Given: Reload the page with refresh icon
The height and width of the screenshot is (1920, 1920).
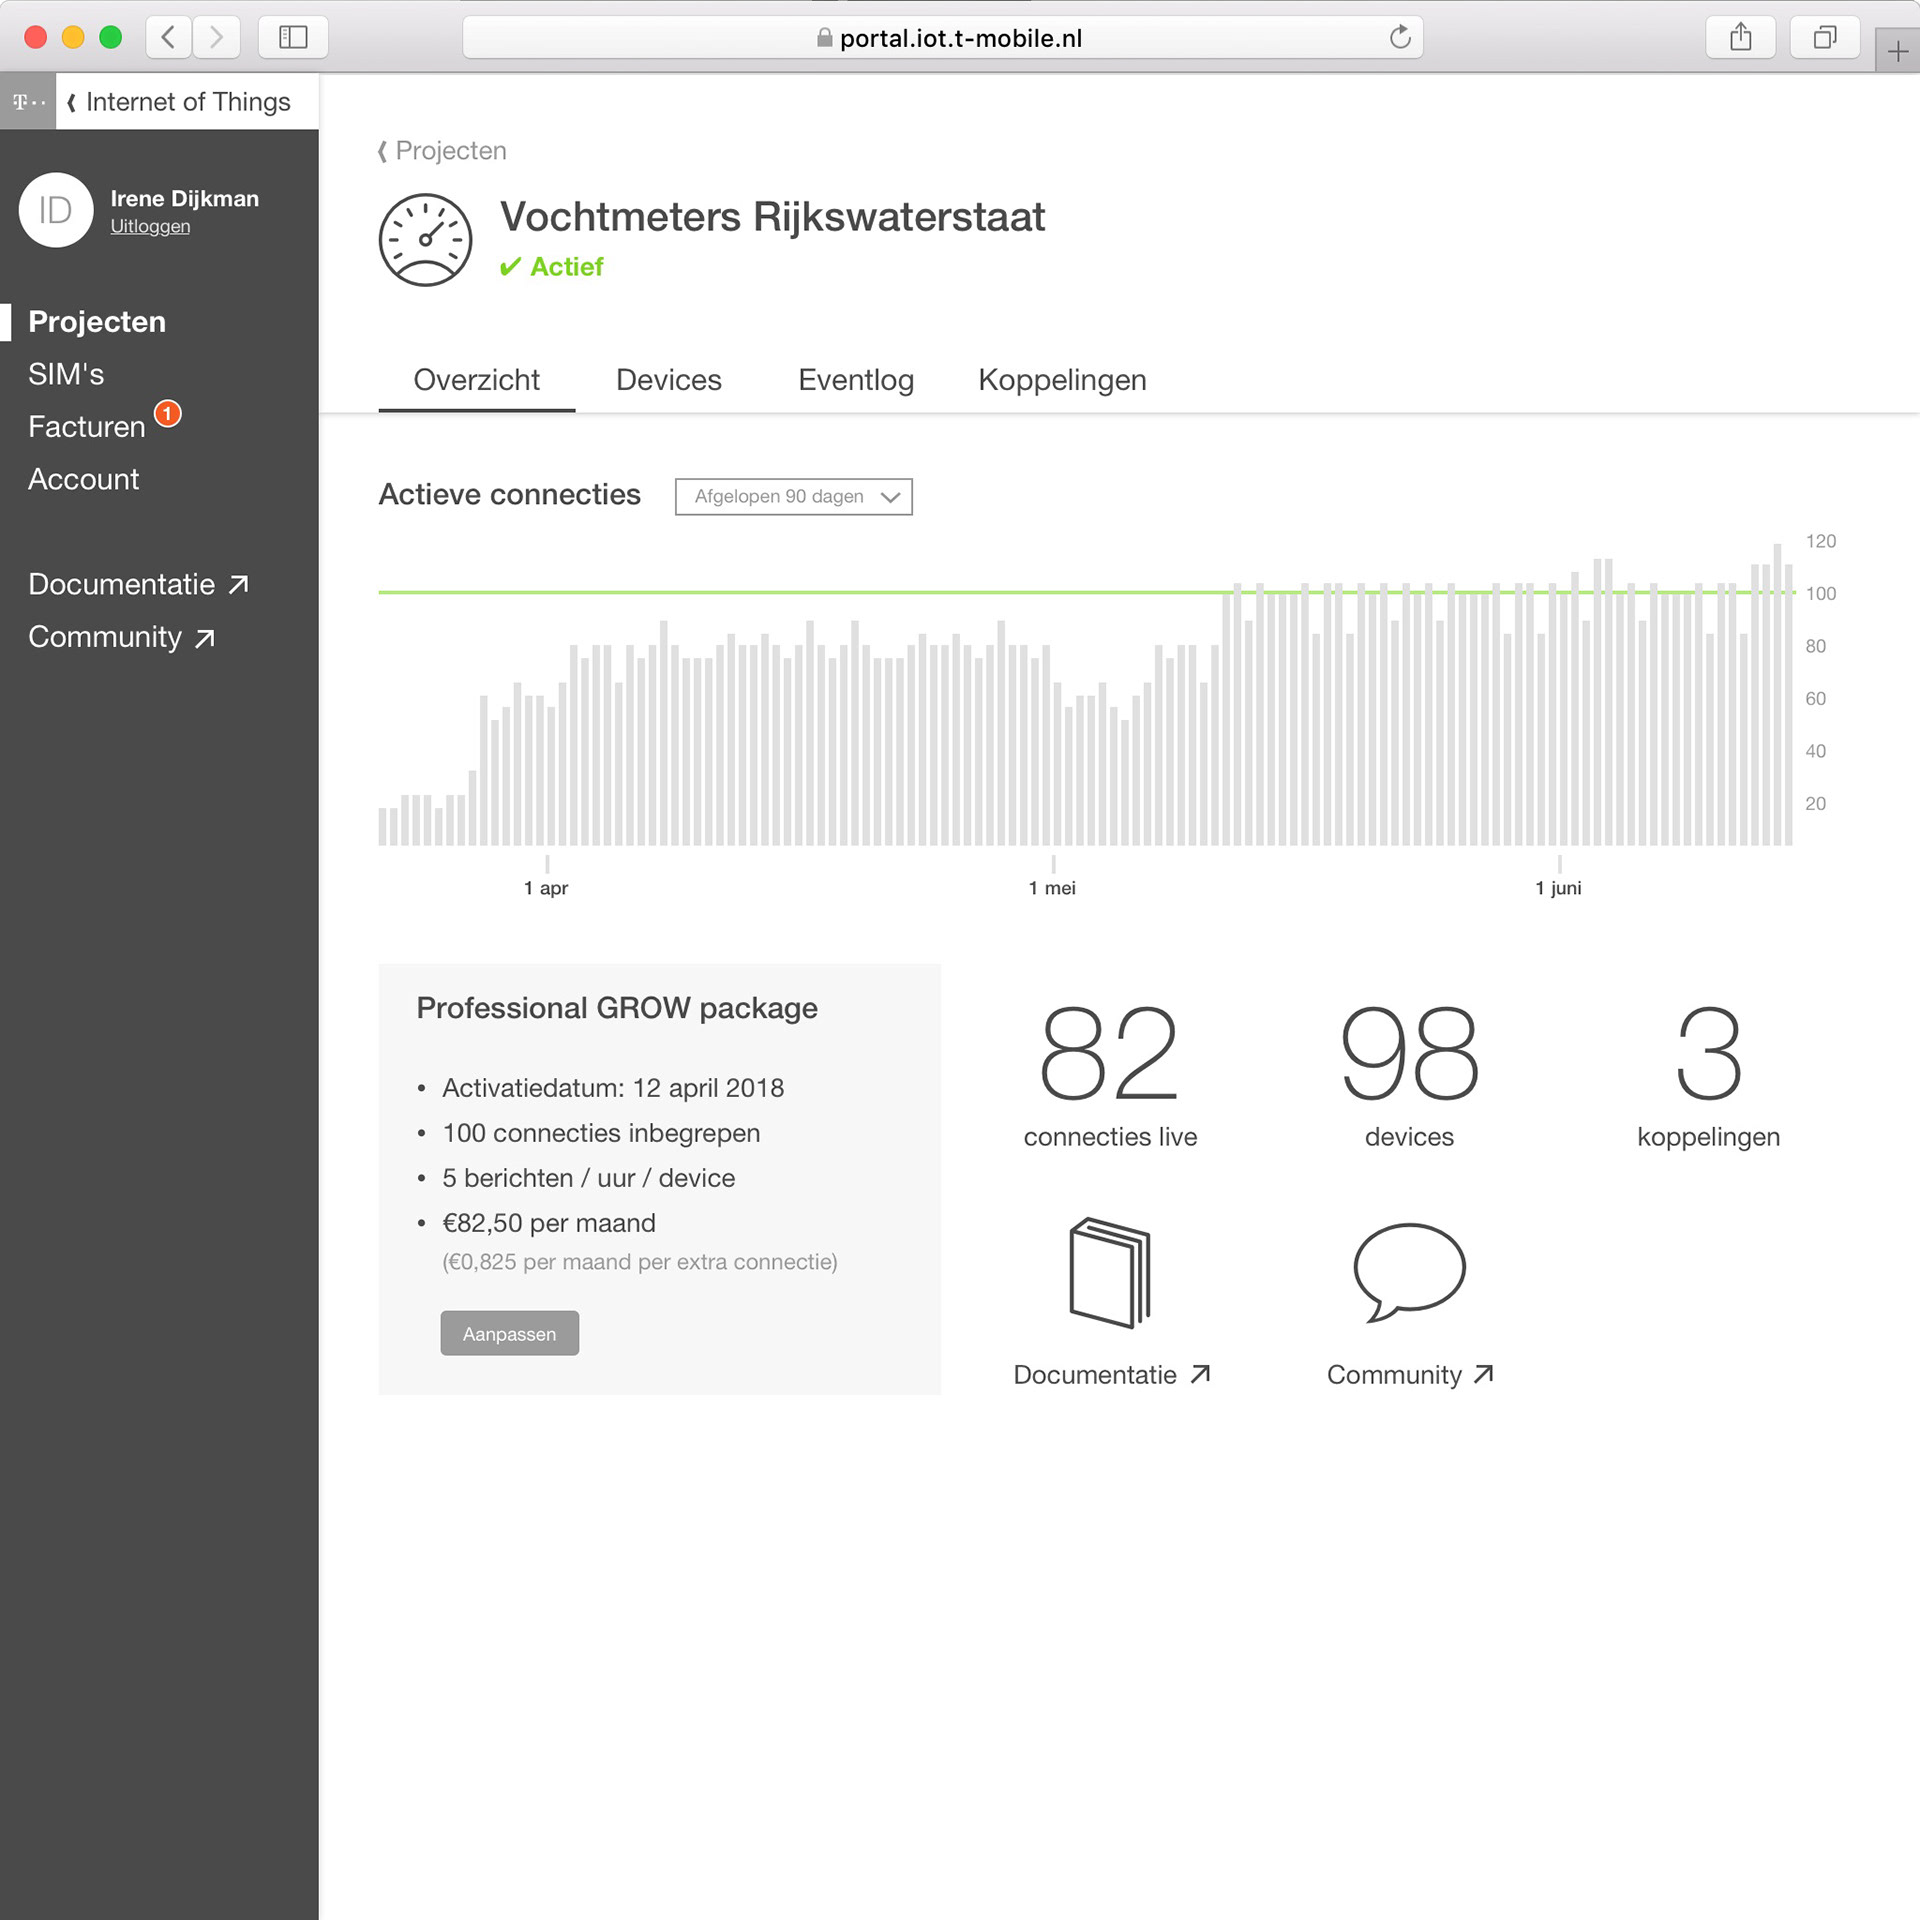Looking at the screenshot, I should tap(1400, 38).
